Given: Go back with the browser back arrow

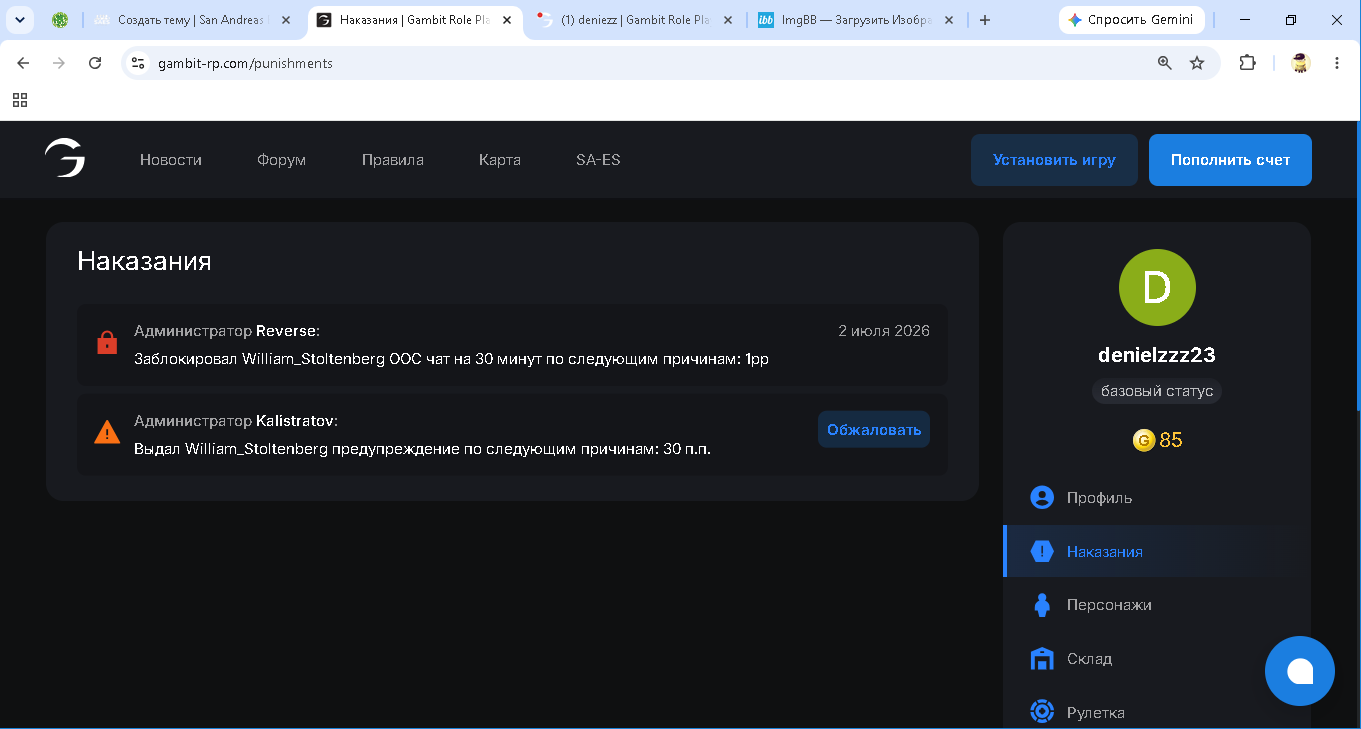Looking at the screenshot, I should pos(23,63).
